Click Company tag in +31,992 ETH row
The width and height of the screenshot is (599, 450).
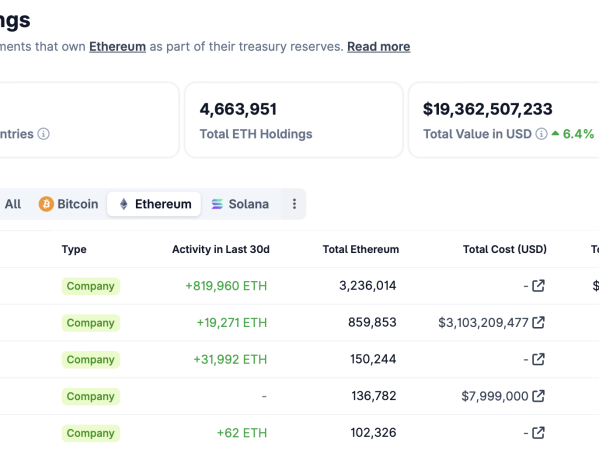coord(91,359)
